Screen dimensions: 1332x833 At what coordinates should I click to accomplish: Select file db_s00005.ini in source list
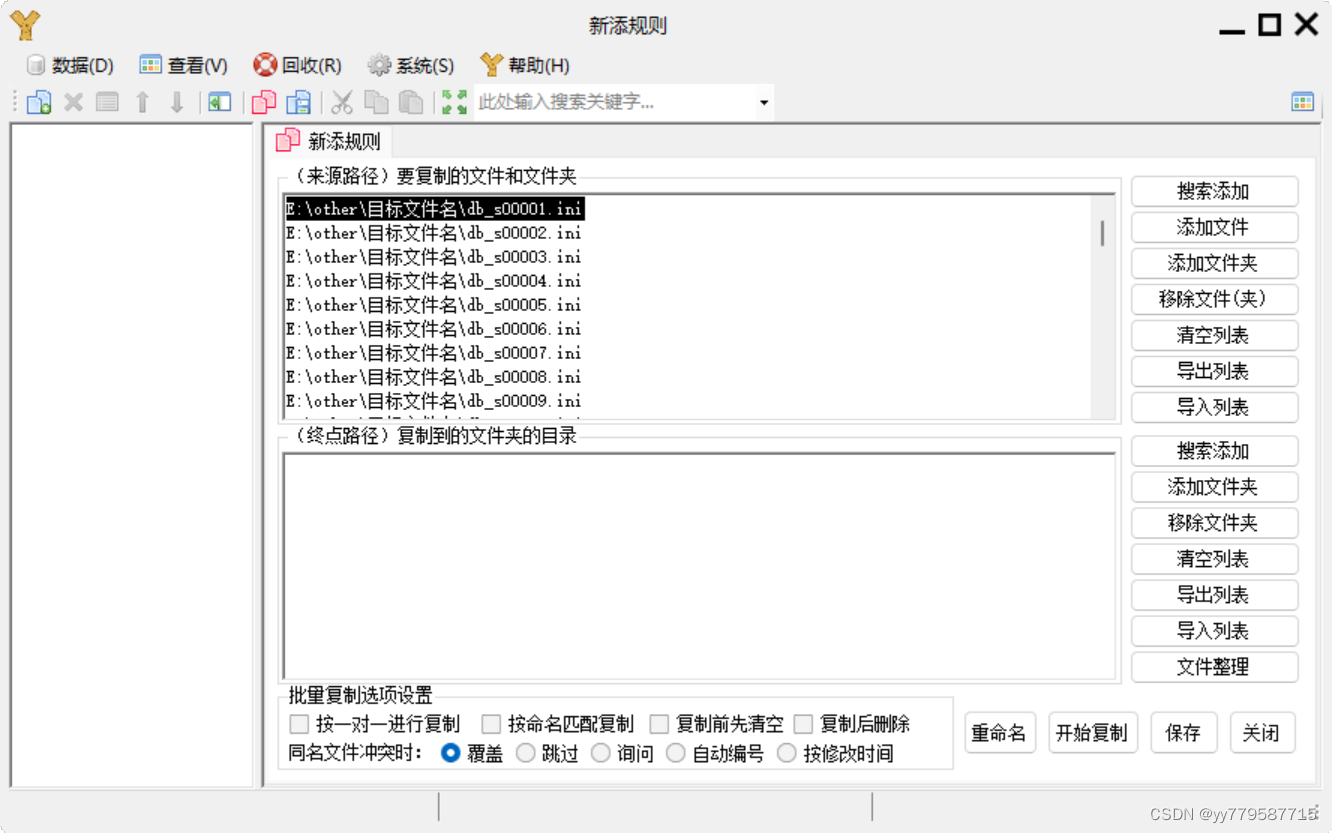[x=434, y=305]
